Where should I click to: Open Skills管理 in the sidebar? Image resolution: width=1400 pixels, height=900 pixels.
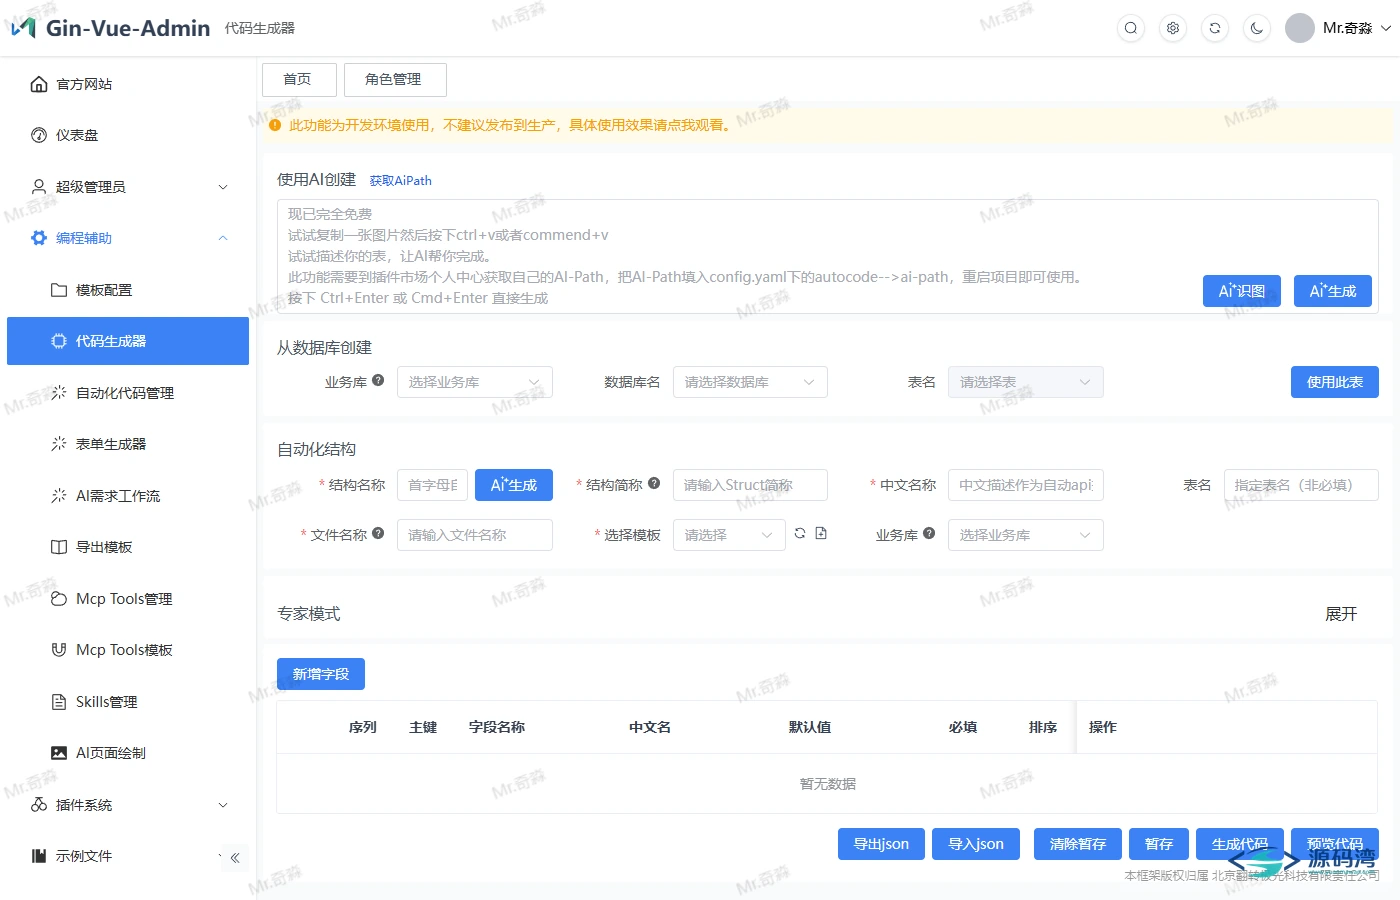pyautogui.click(x=128, y=702)
